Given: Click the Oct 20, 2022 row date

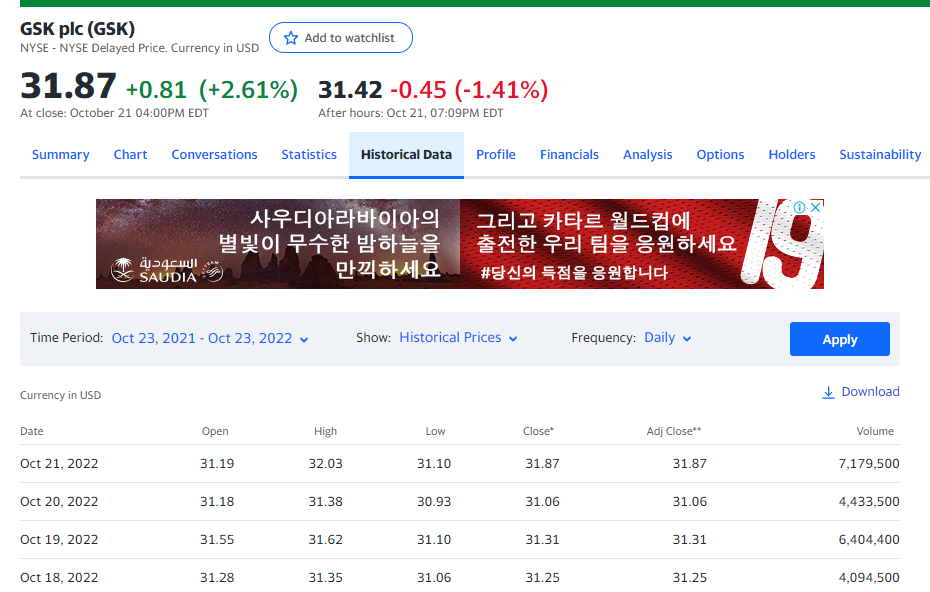Looking at the screenshot, I should (x=59, y=502).
